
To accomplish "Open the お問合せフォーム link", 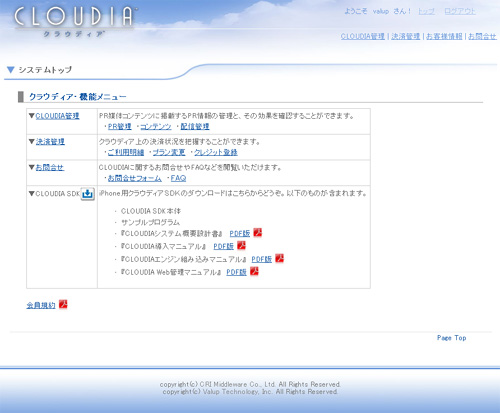I will point(135,178).
